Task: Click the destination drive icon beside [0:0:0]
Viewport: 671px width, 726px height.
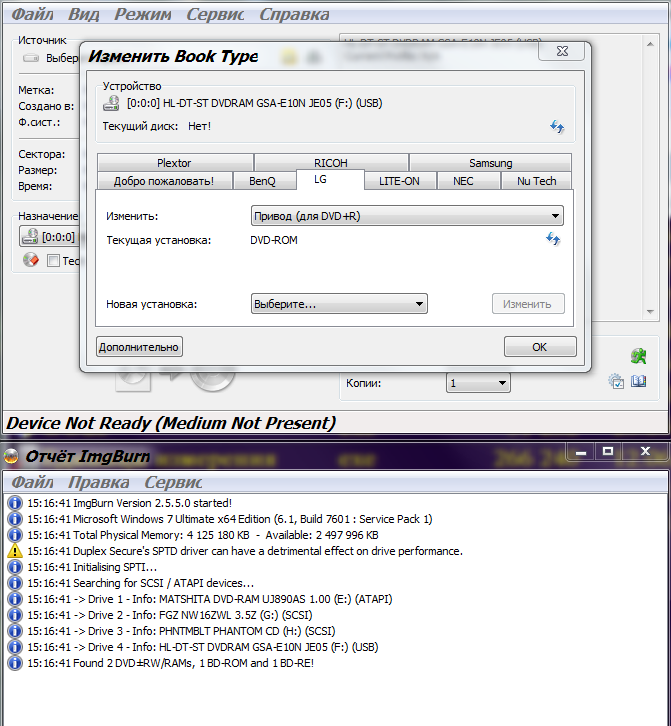Action: pyautogui.click(x=30, y=236)
